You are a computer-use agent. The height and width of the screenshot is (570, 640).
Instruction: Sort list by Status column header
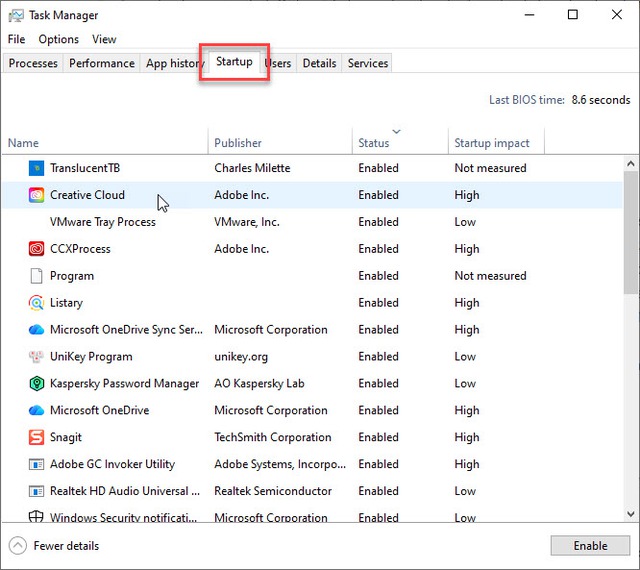pyautogui.click(x=374, y=143)
